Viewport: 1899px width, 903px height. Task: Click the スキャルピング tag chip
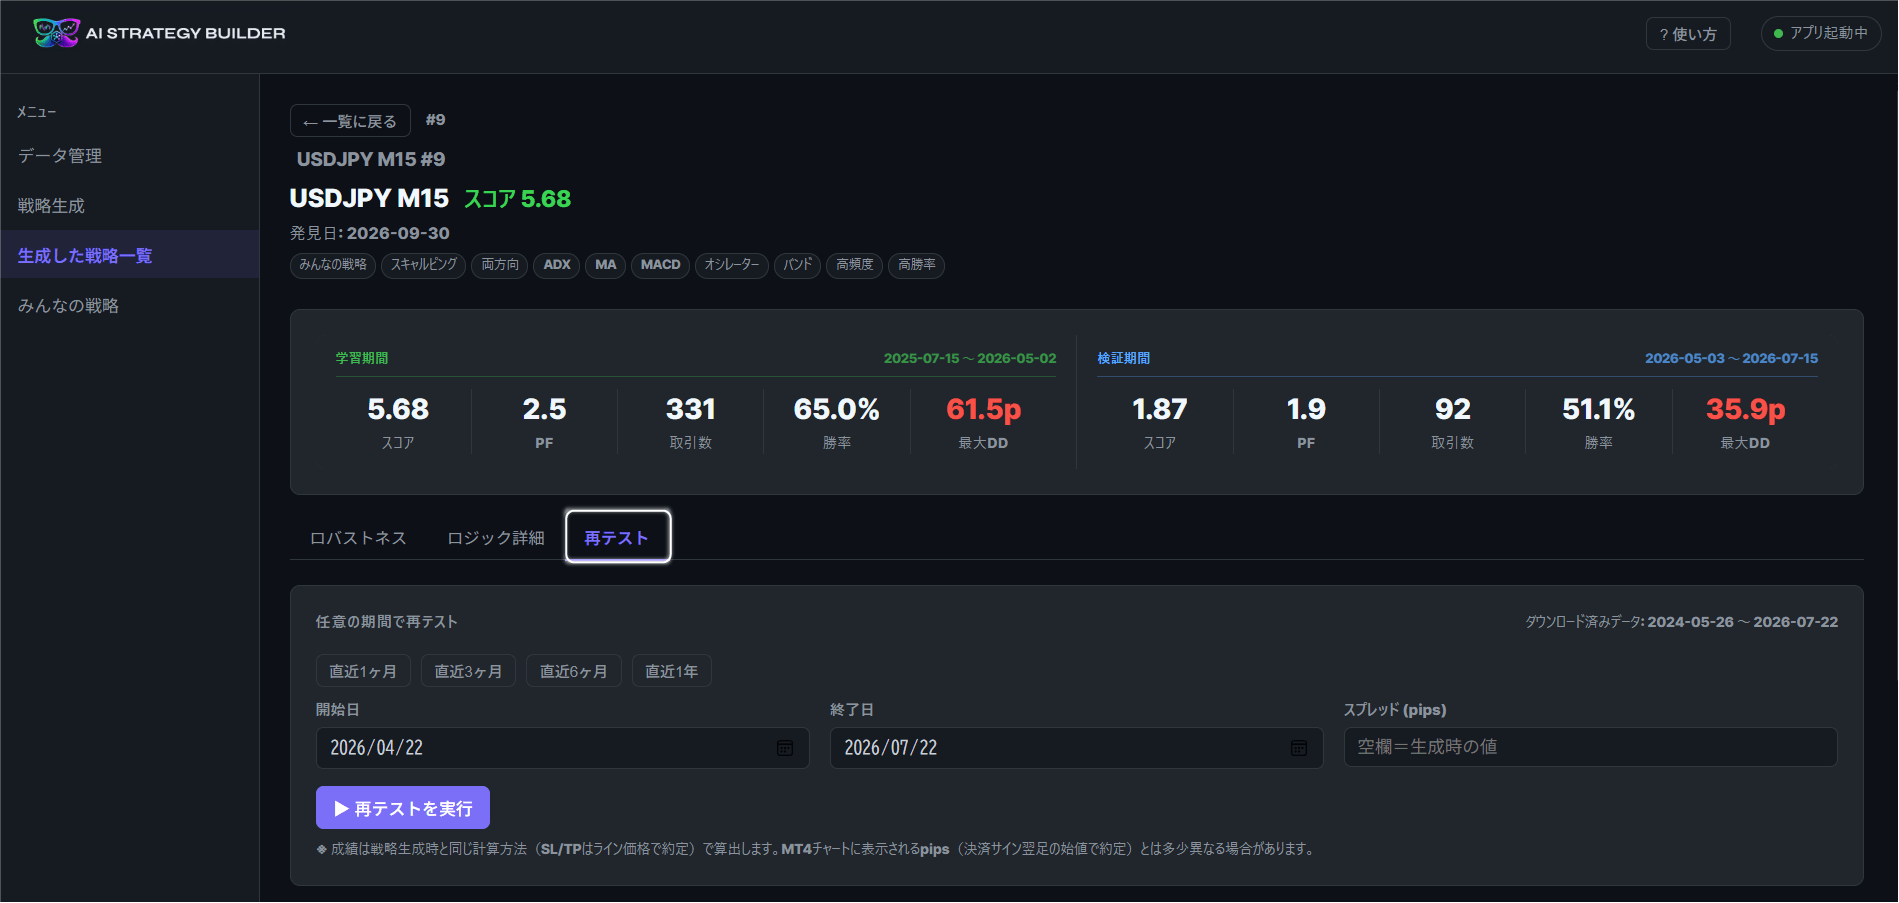[424, 265]
